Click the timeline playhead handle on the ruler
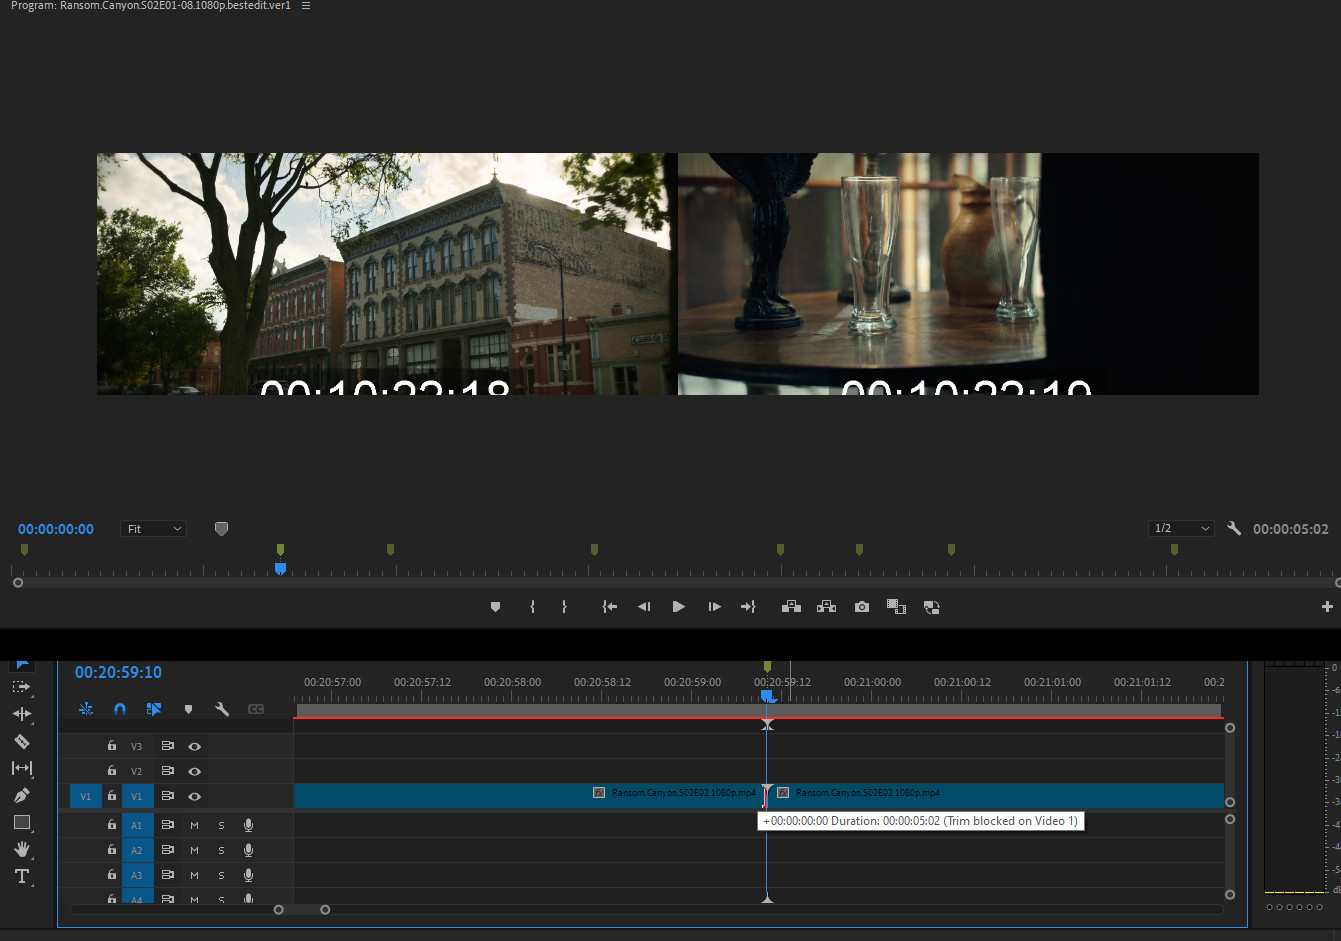The image size is (1341, 941). coord(766,695)
